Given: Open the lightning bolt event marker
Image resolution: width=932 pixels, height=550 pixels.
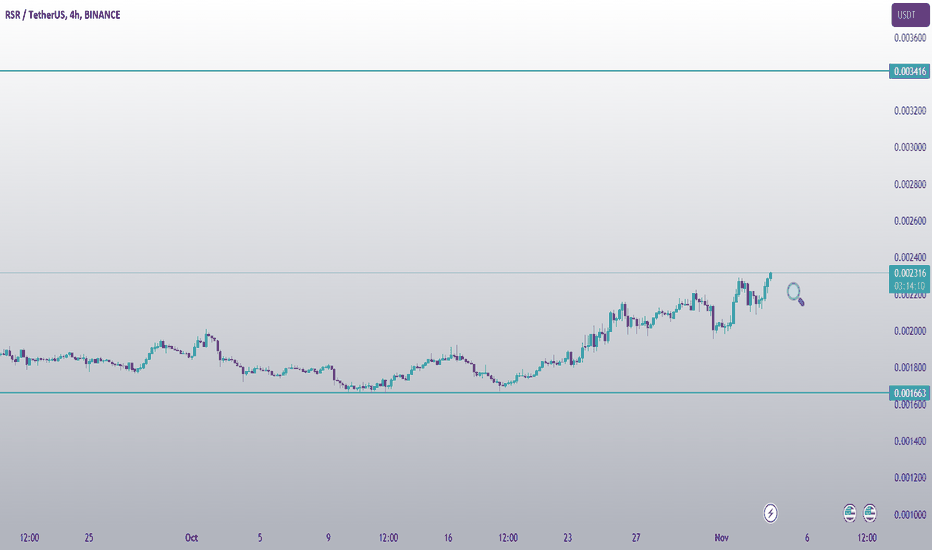Looking at the screenshot, I should point(770,513).
